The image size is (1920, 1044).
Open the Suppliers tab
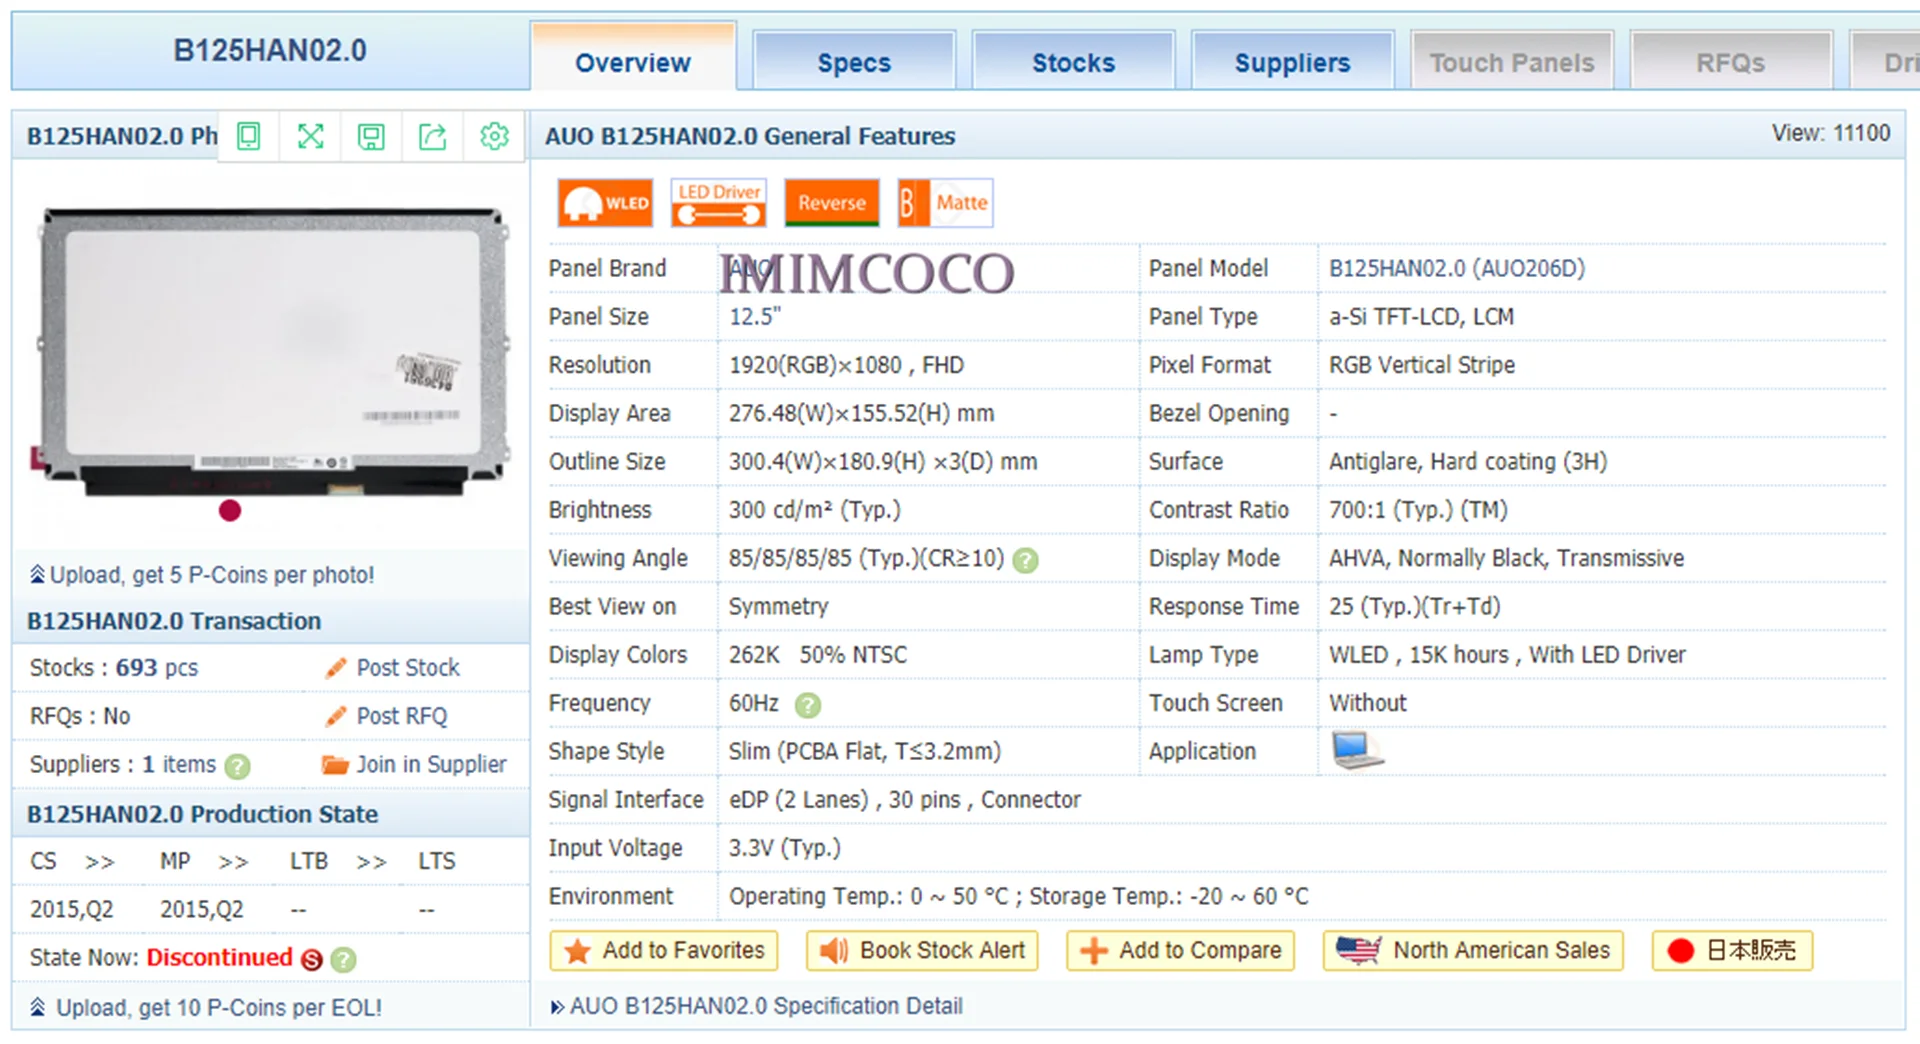pos(1292,62)
